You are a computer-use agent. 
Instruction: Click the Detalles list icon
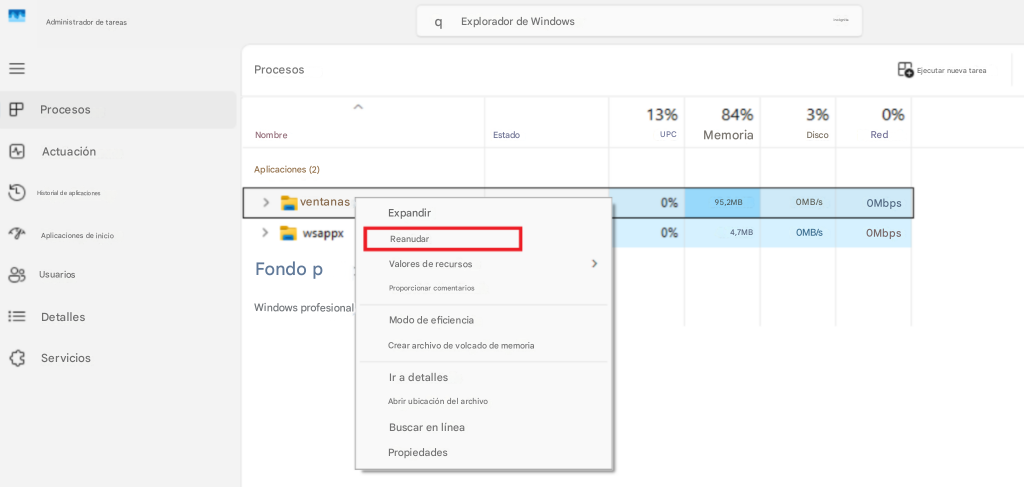(17, 317)
